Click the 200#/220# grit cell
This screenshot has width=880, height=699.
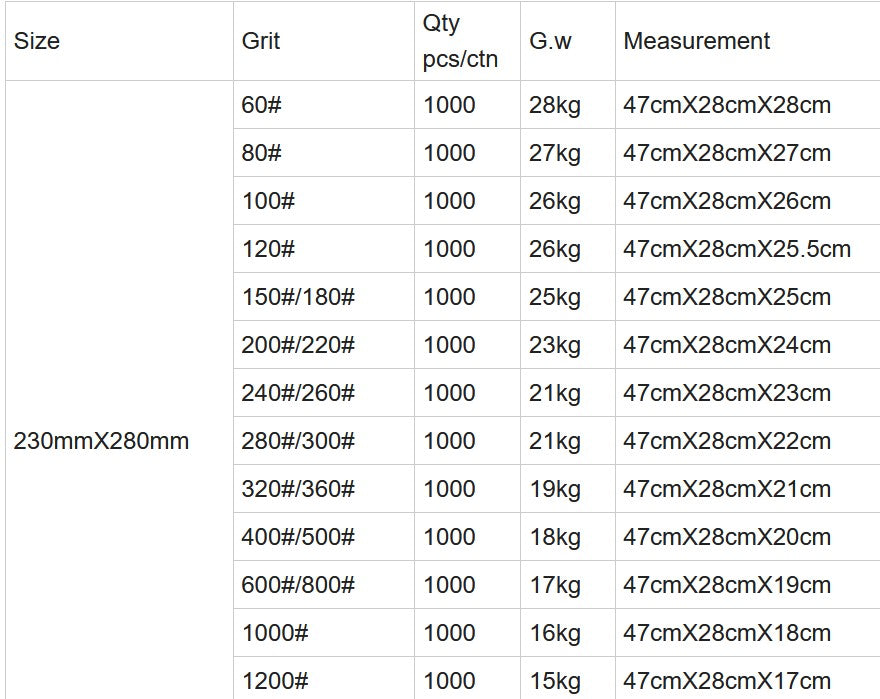(298, 345)
